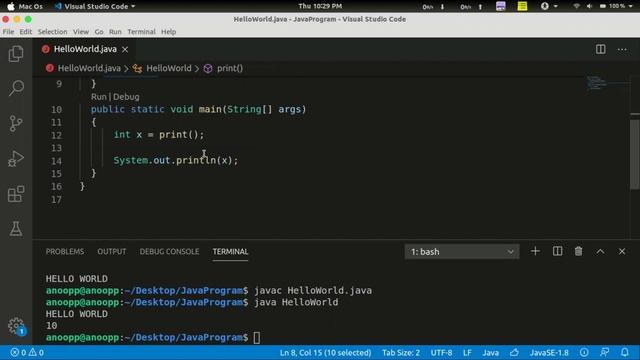Open the Selection menu
This screenshot has width=640, height=360.
coord(52,31)
